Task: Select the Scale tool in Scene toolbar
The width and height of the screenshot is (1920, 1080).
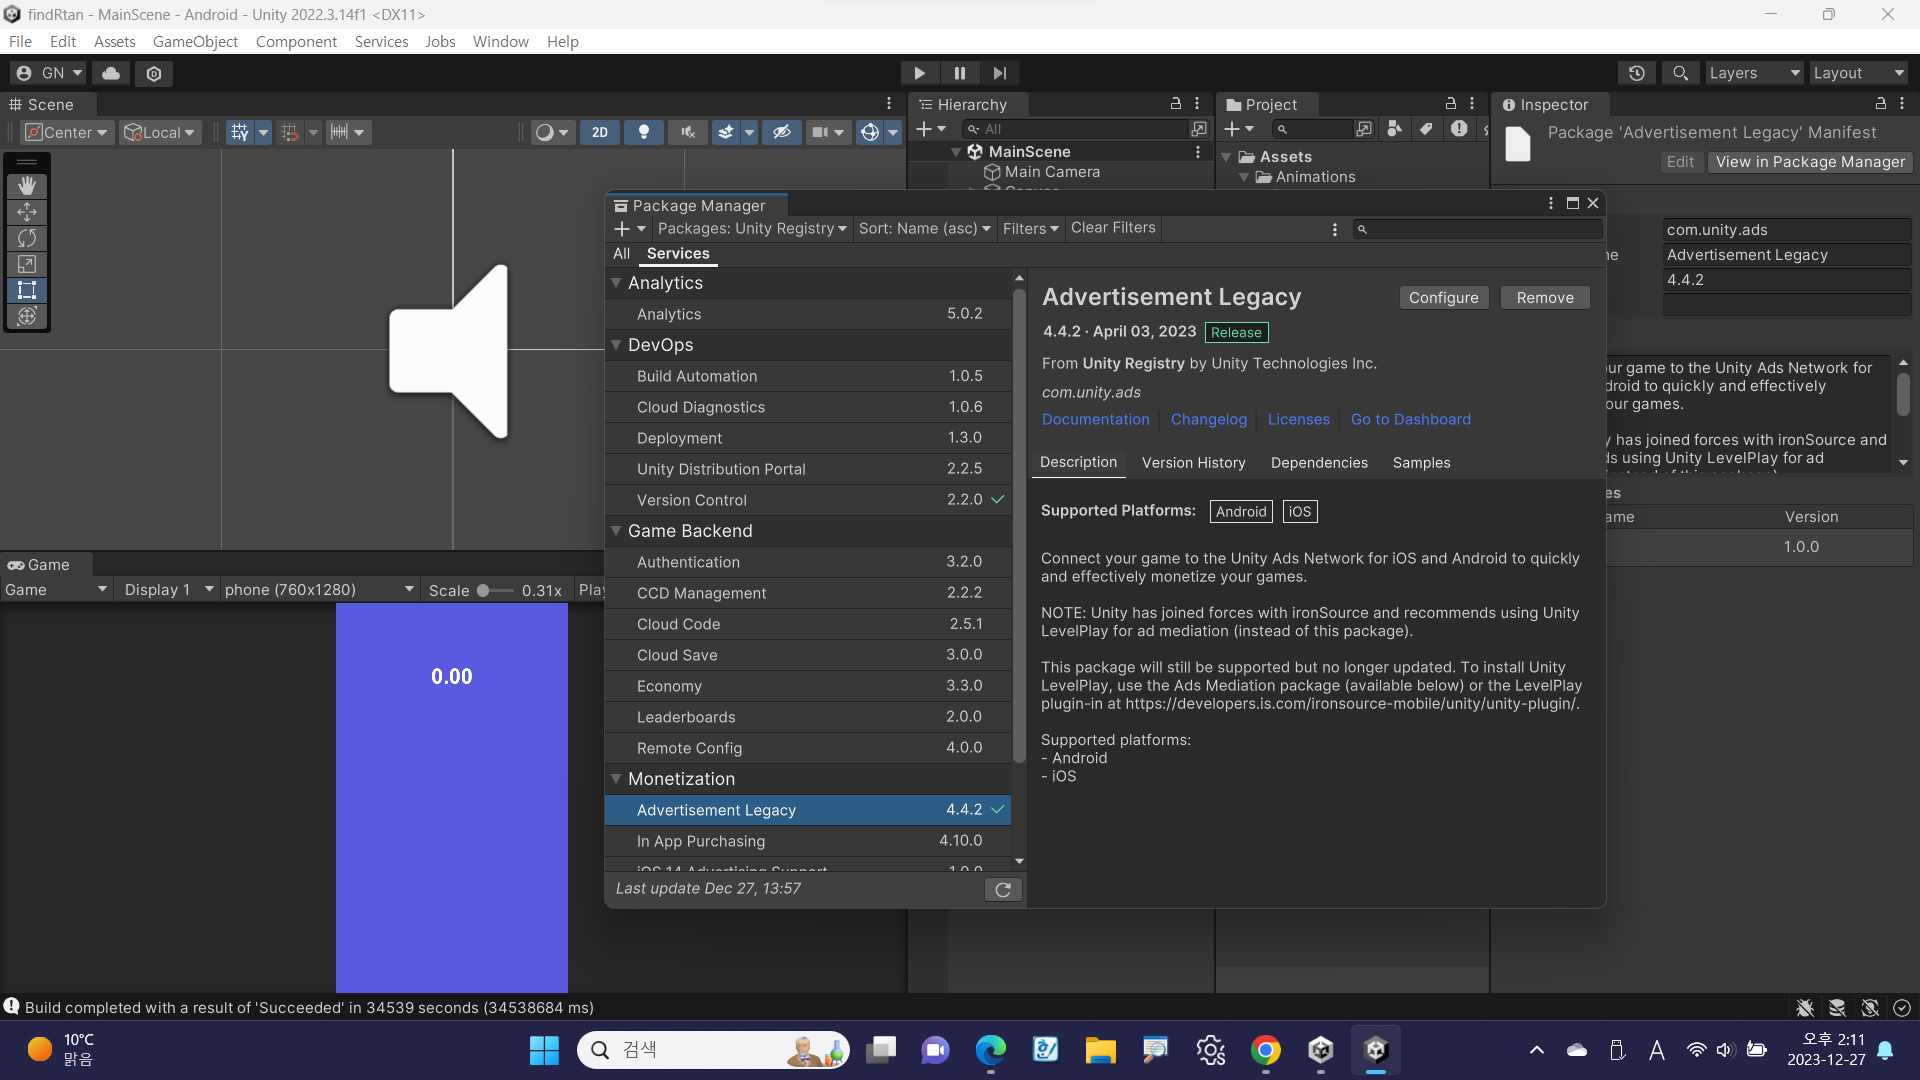Action: [x=27, y=264]
